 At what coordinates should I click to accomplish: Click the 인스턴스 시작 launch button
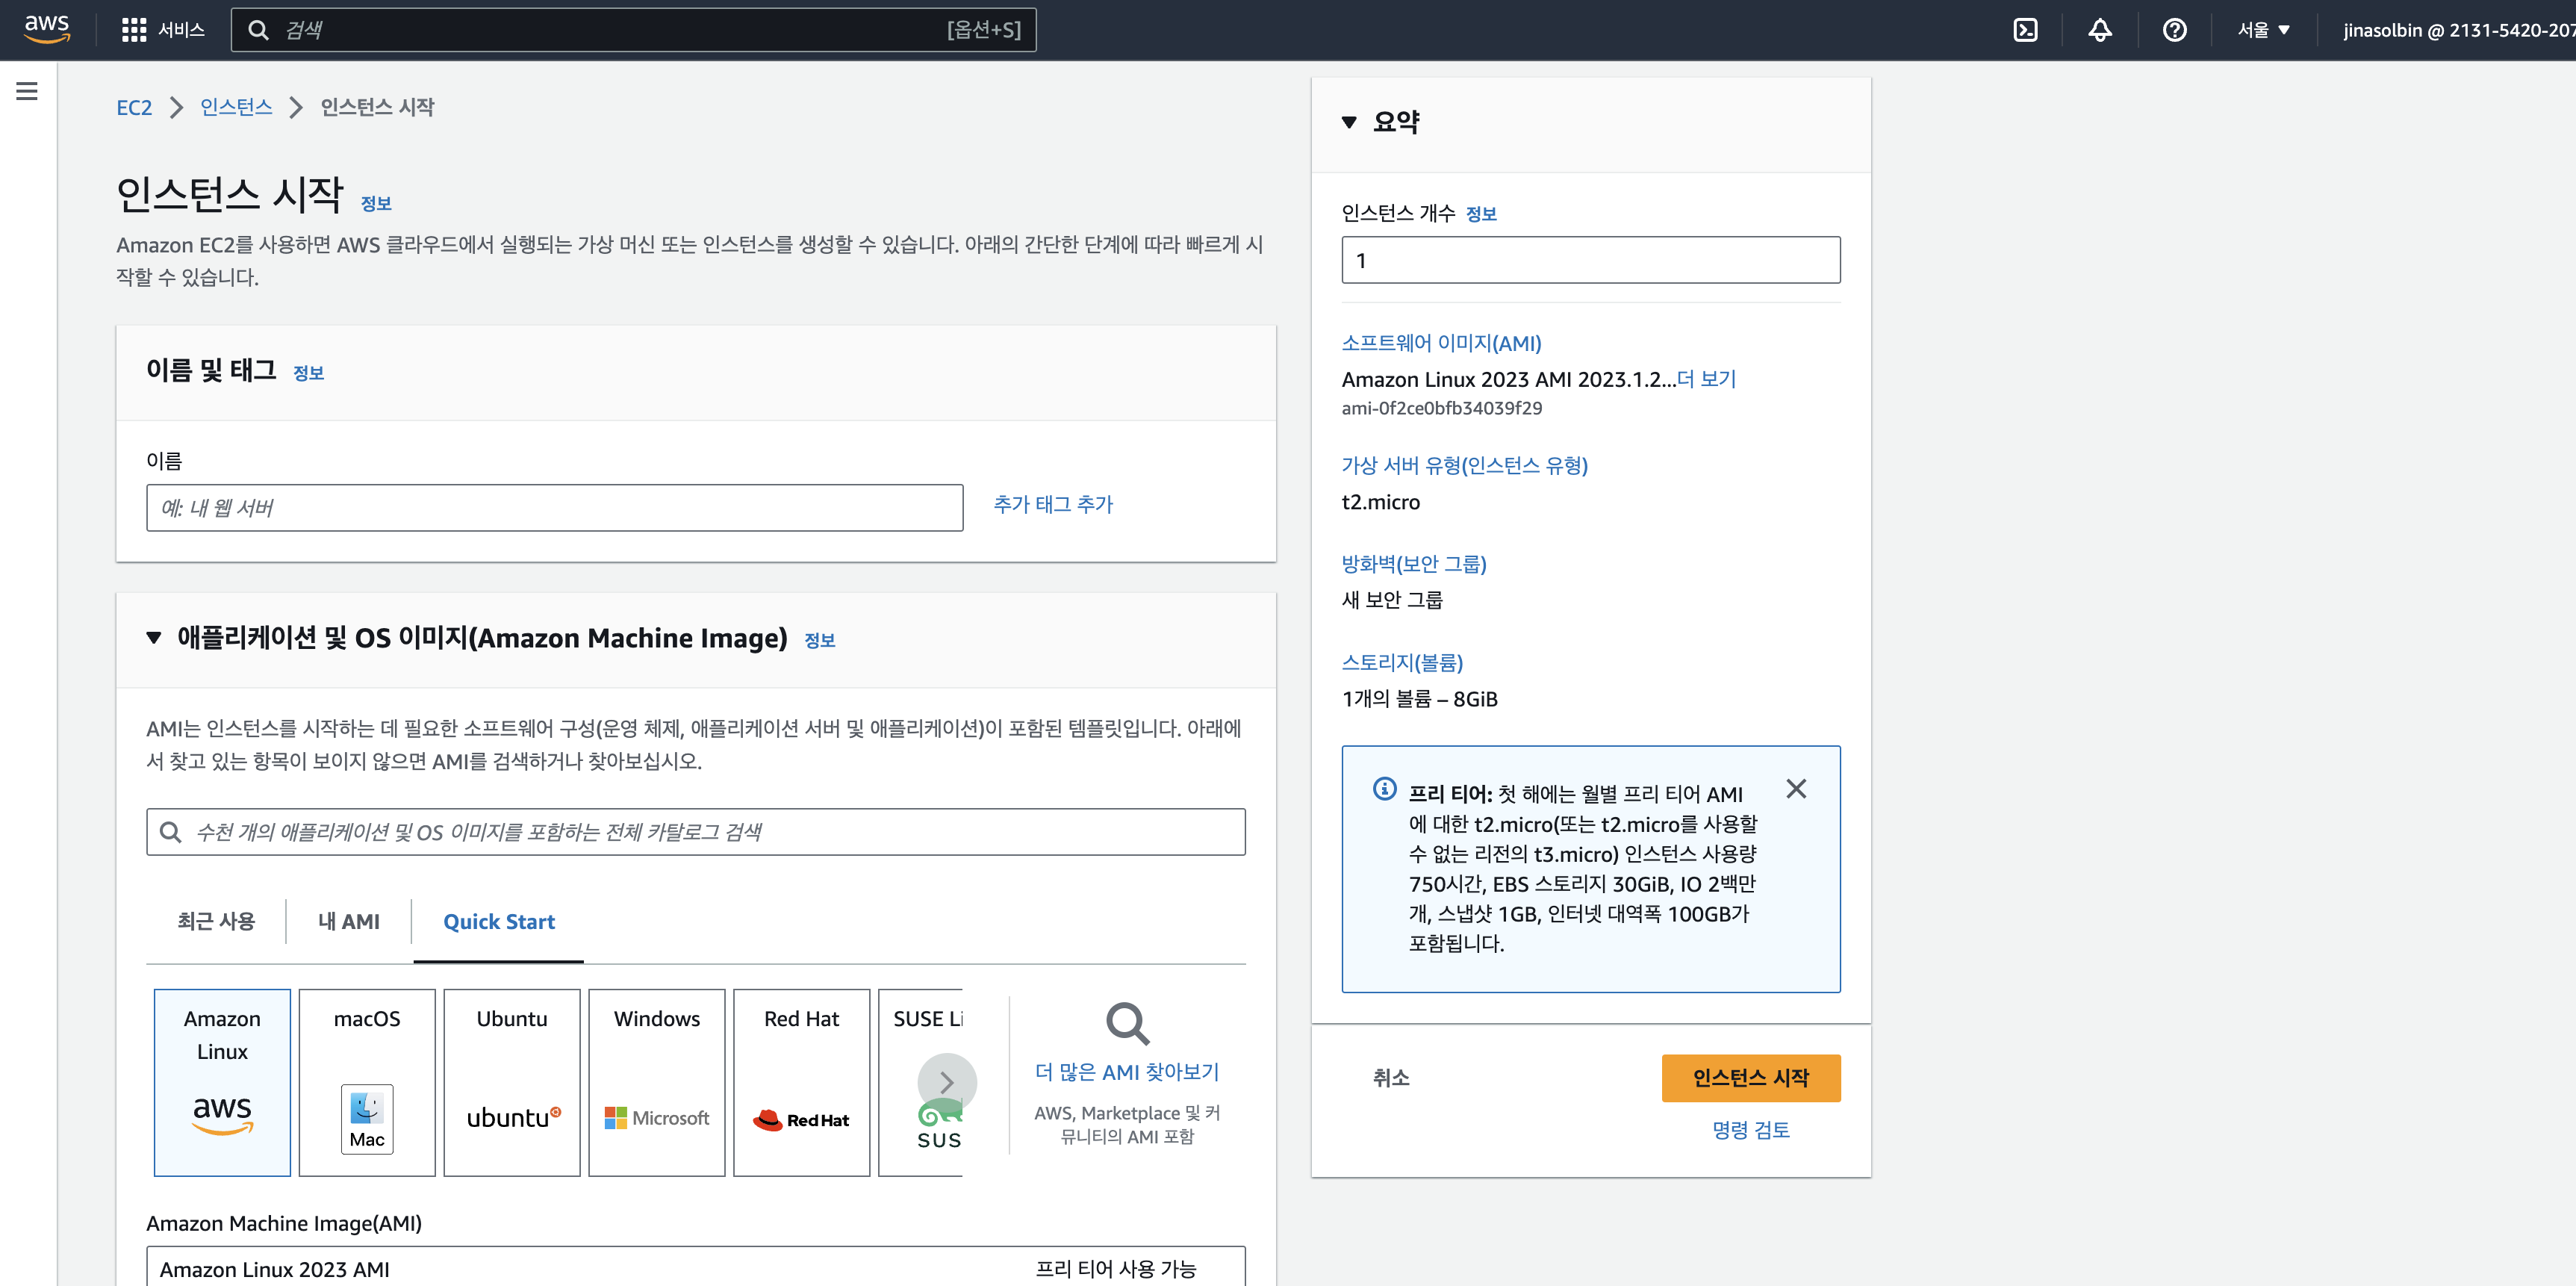click(x=1751, y=1078)
